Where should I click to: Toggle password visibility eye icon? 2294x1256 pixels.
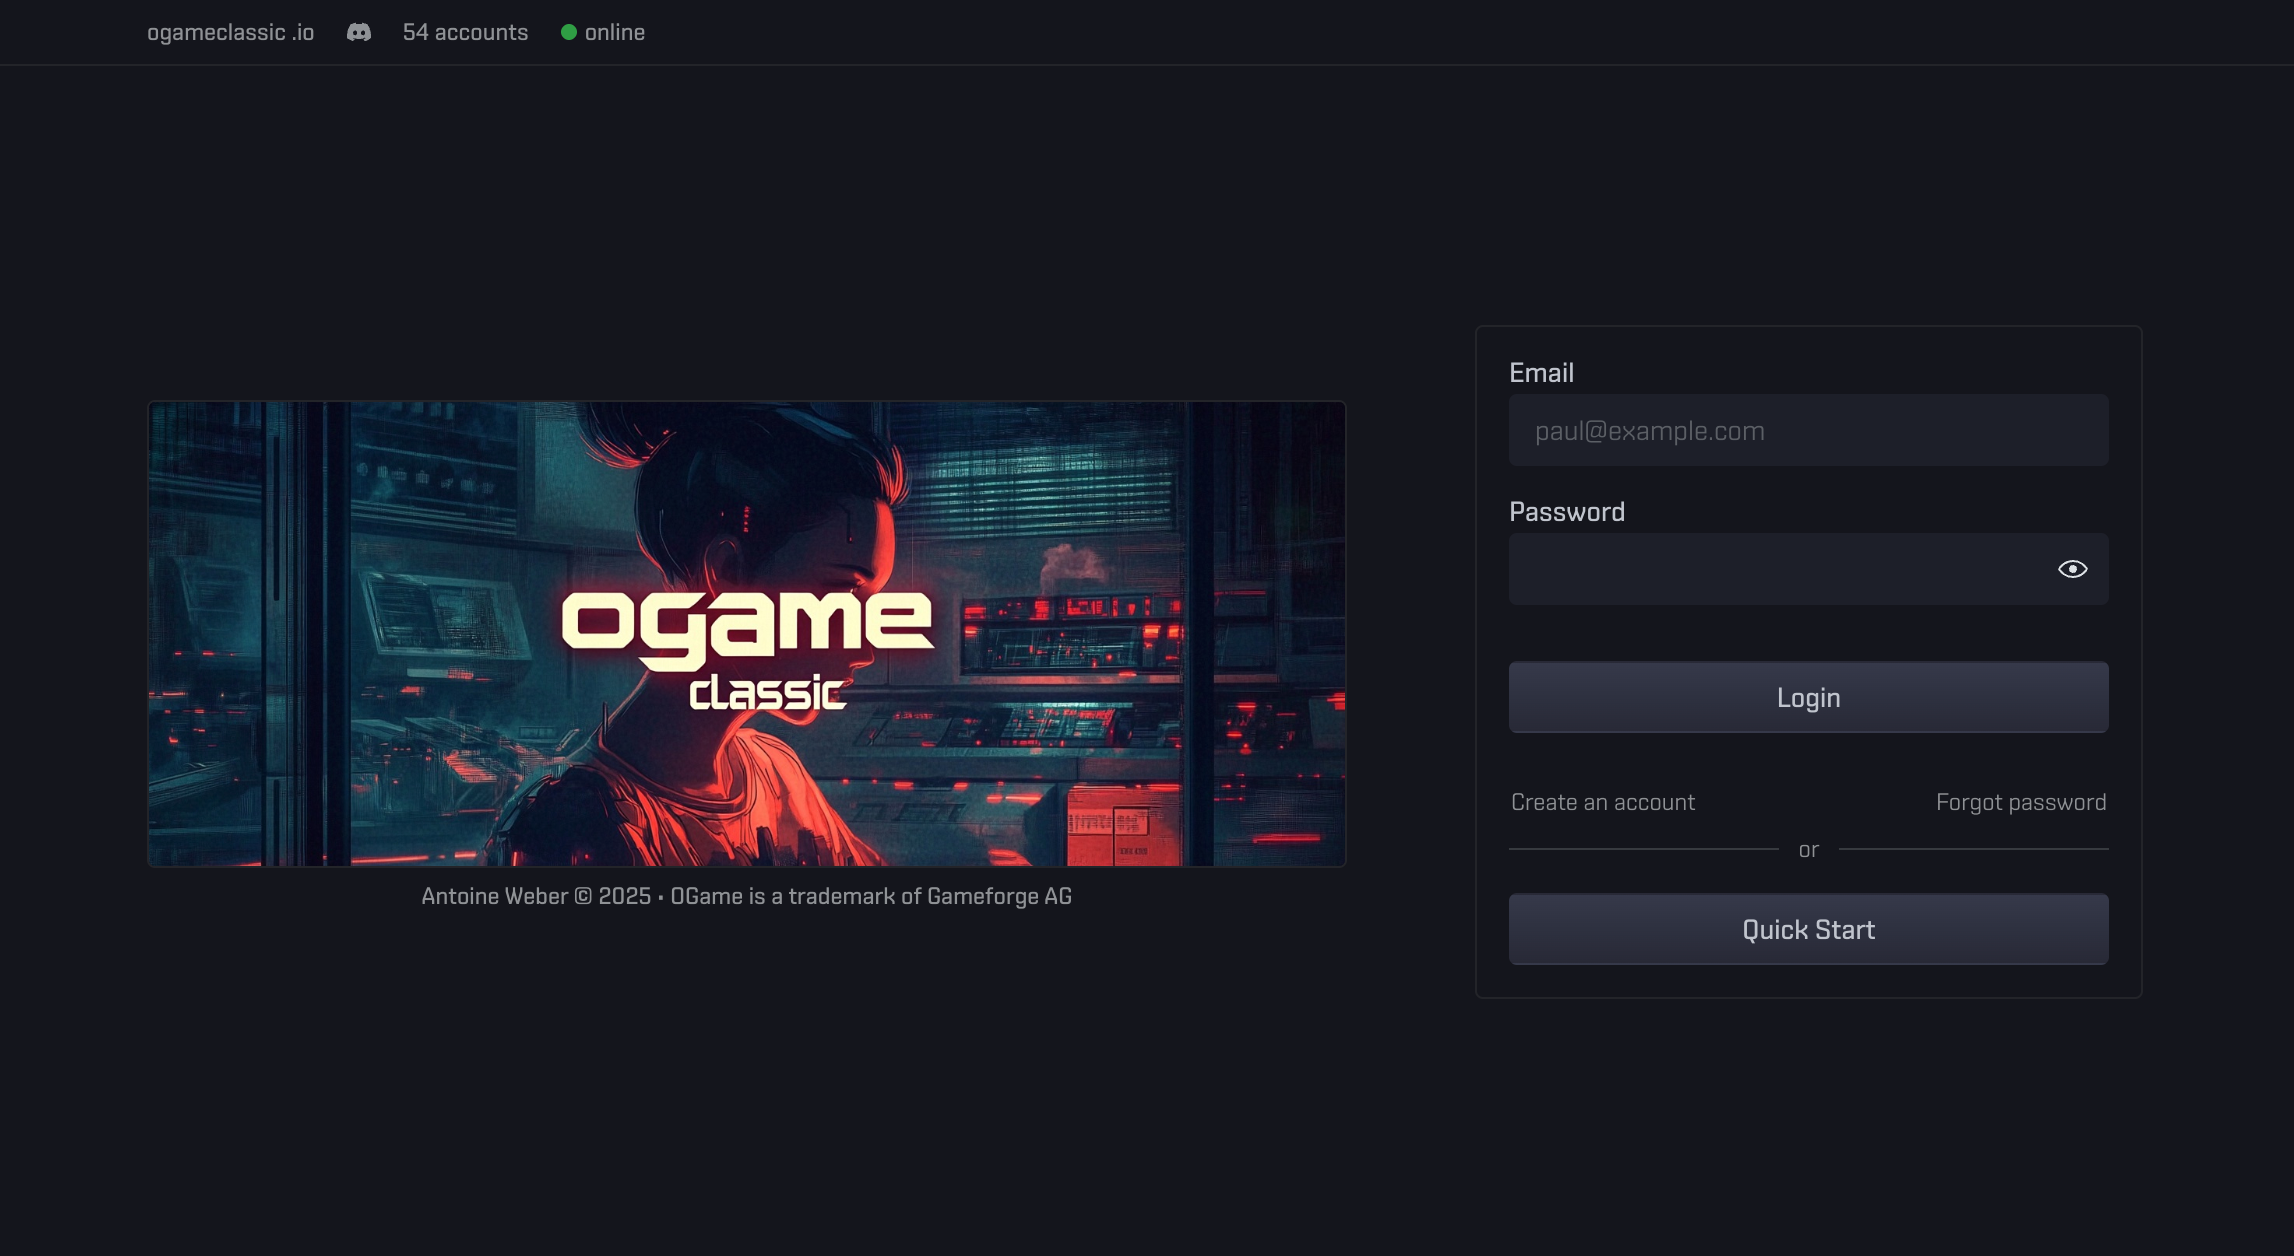click(2072, 569)
